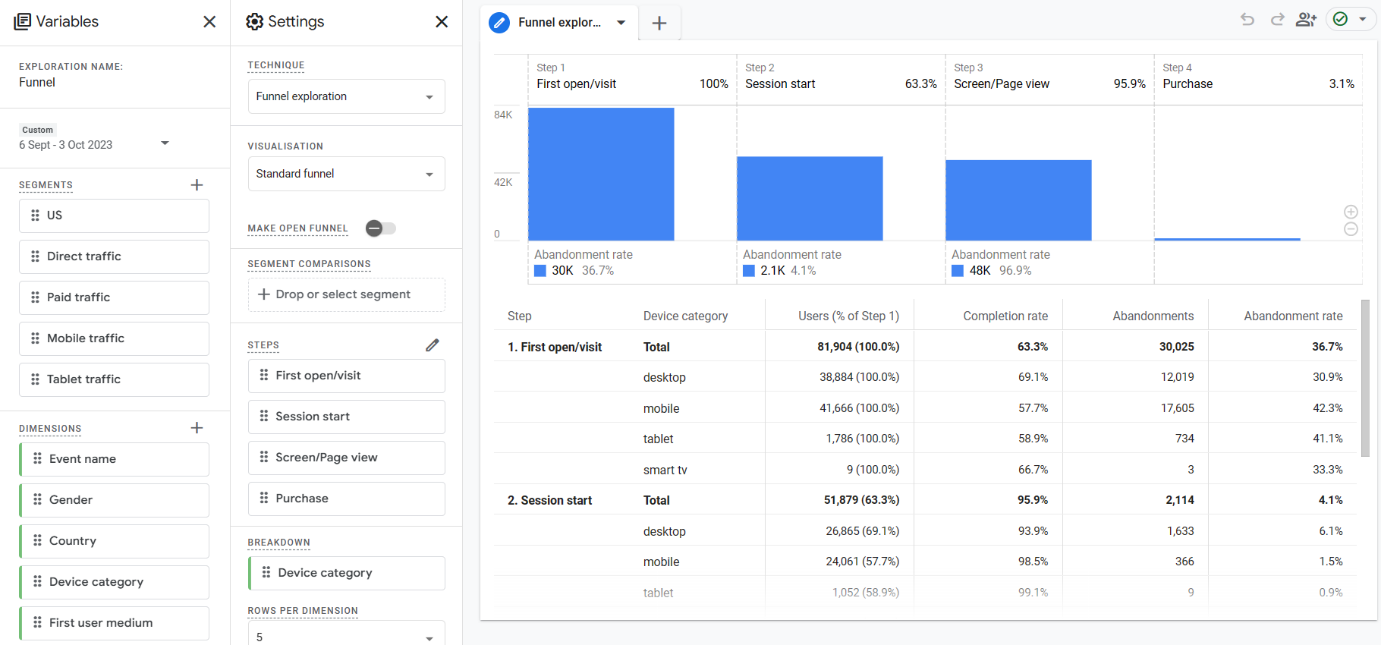Click drag handle of Session start step
This screenshot has width=1381, height=645.
tap(264, 416)
